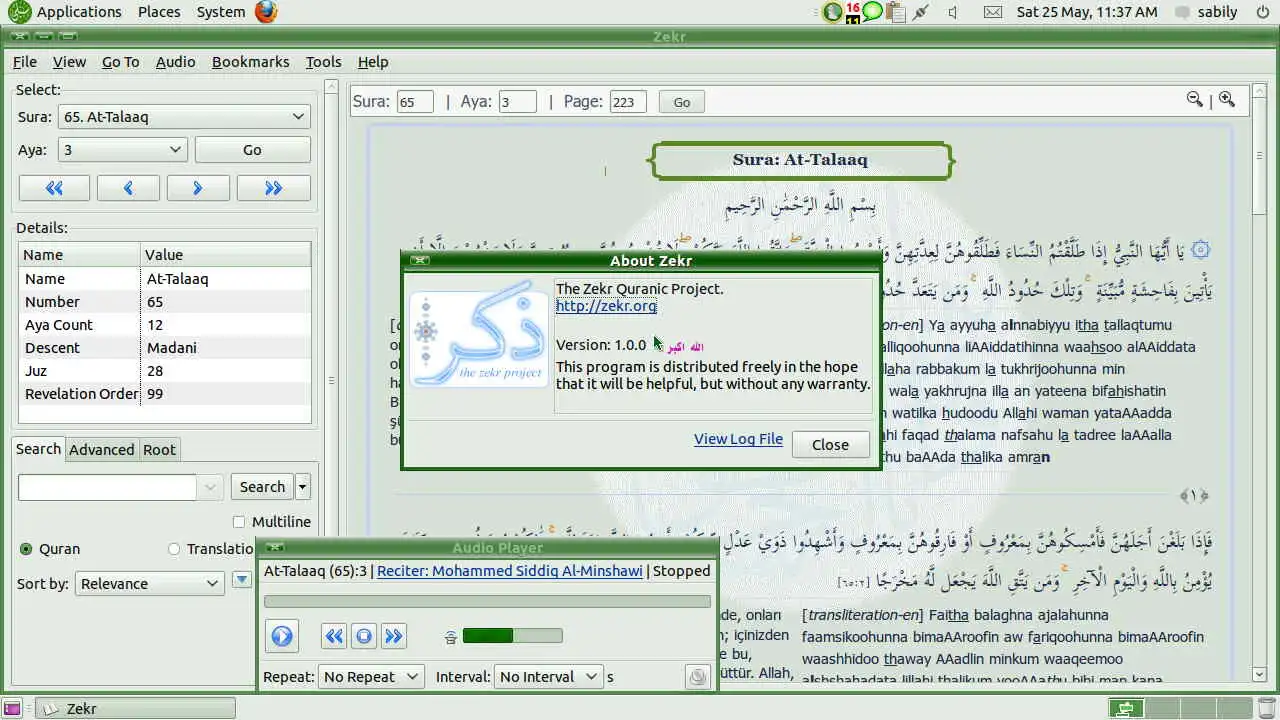Skip to next aya in the Audio Player
This screenshot has height=720, width=1280.
(393, 636)
